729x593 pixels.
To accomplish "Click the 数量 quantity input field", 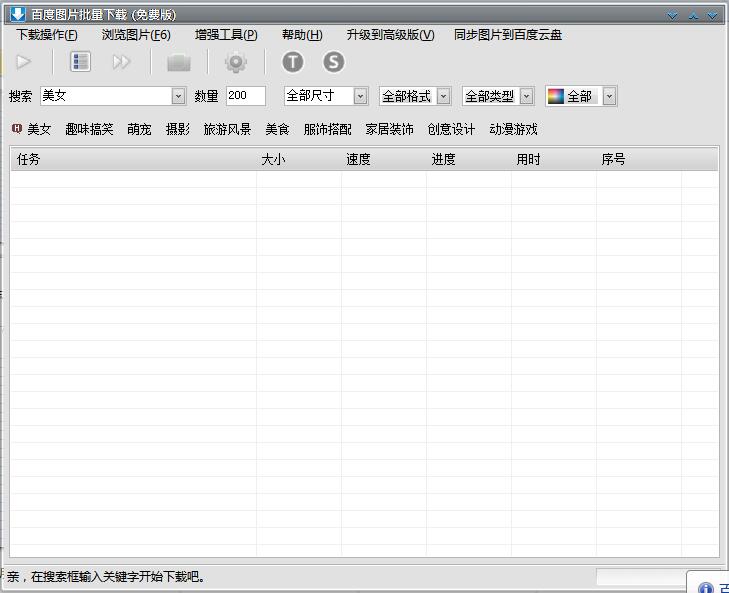I will [245, 96].
